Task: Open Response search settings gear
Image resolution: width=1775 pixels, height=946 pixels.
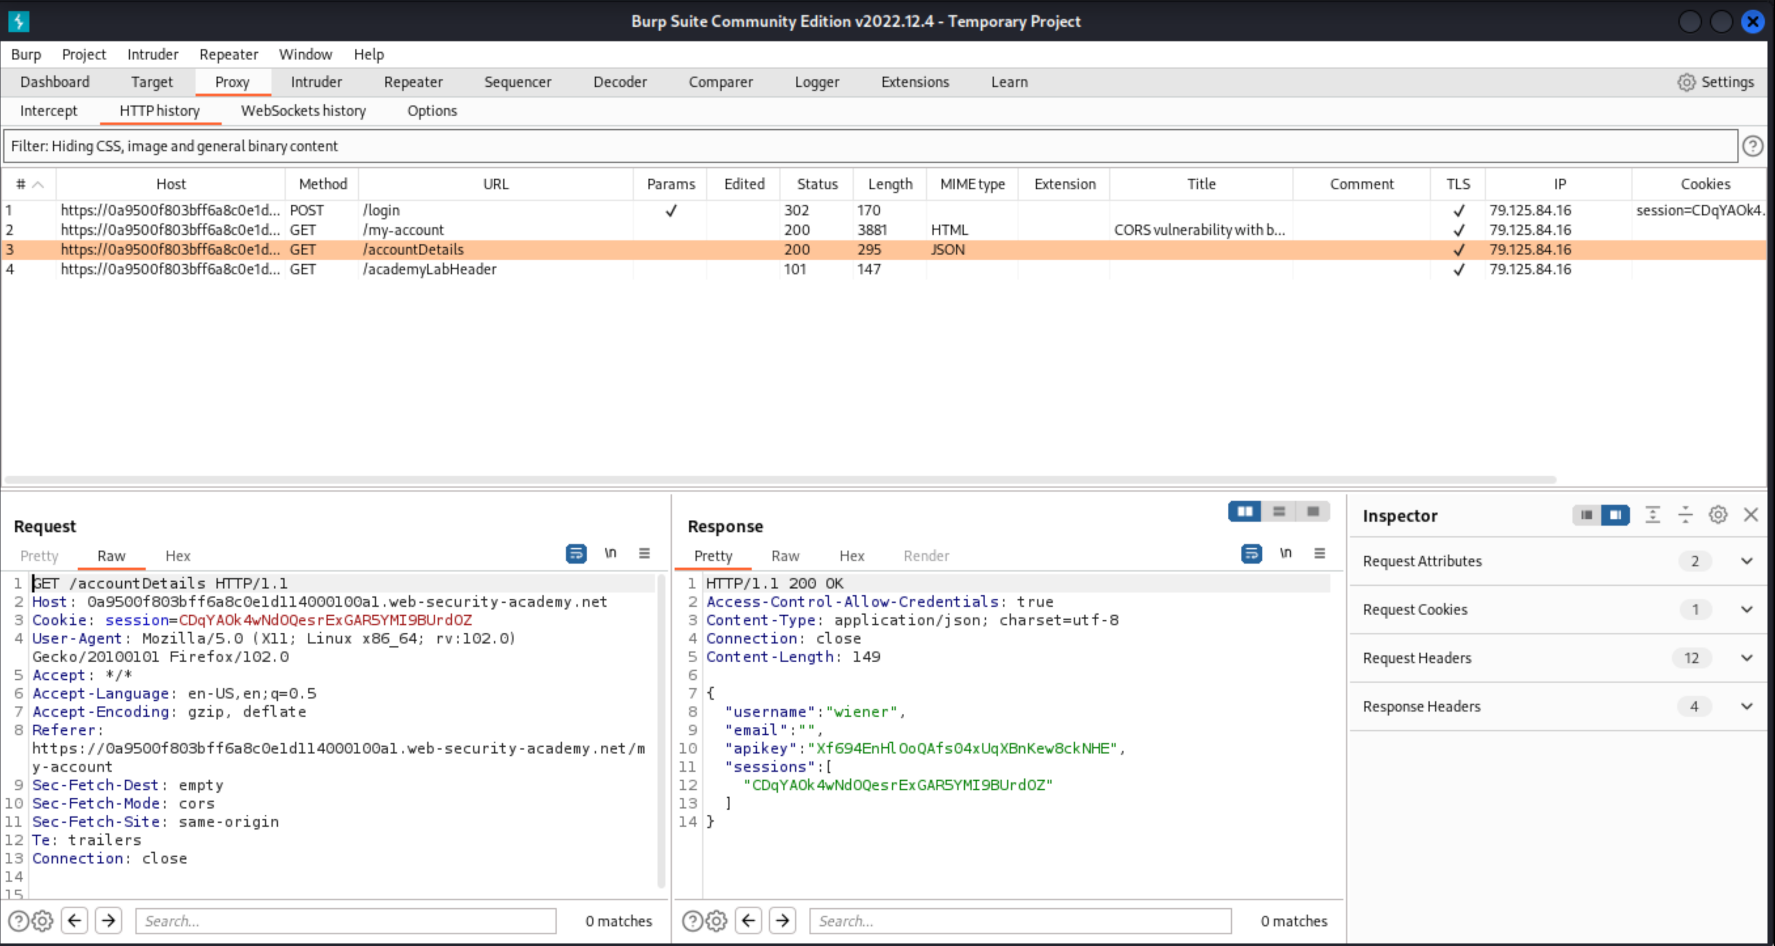Action: click(716, 921)
